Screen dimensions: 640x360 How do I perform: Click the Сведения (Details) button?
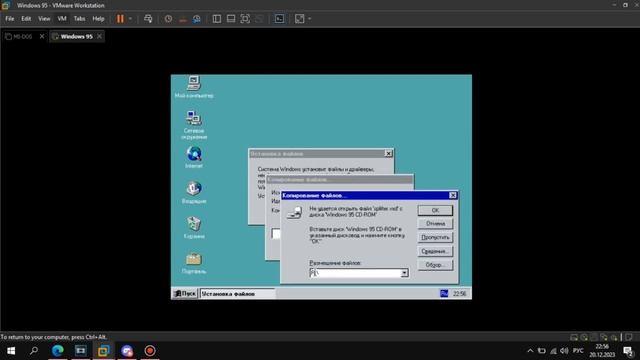click(435, 251)
